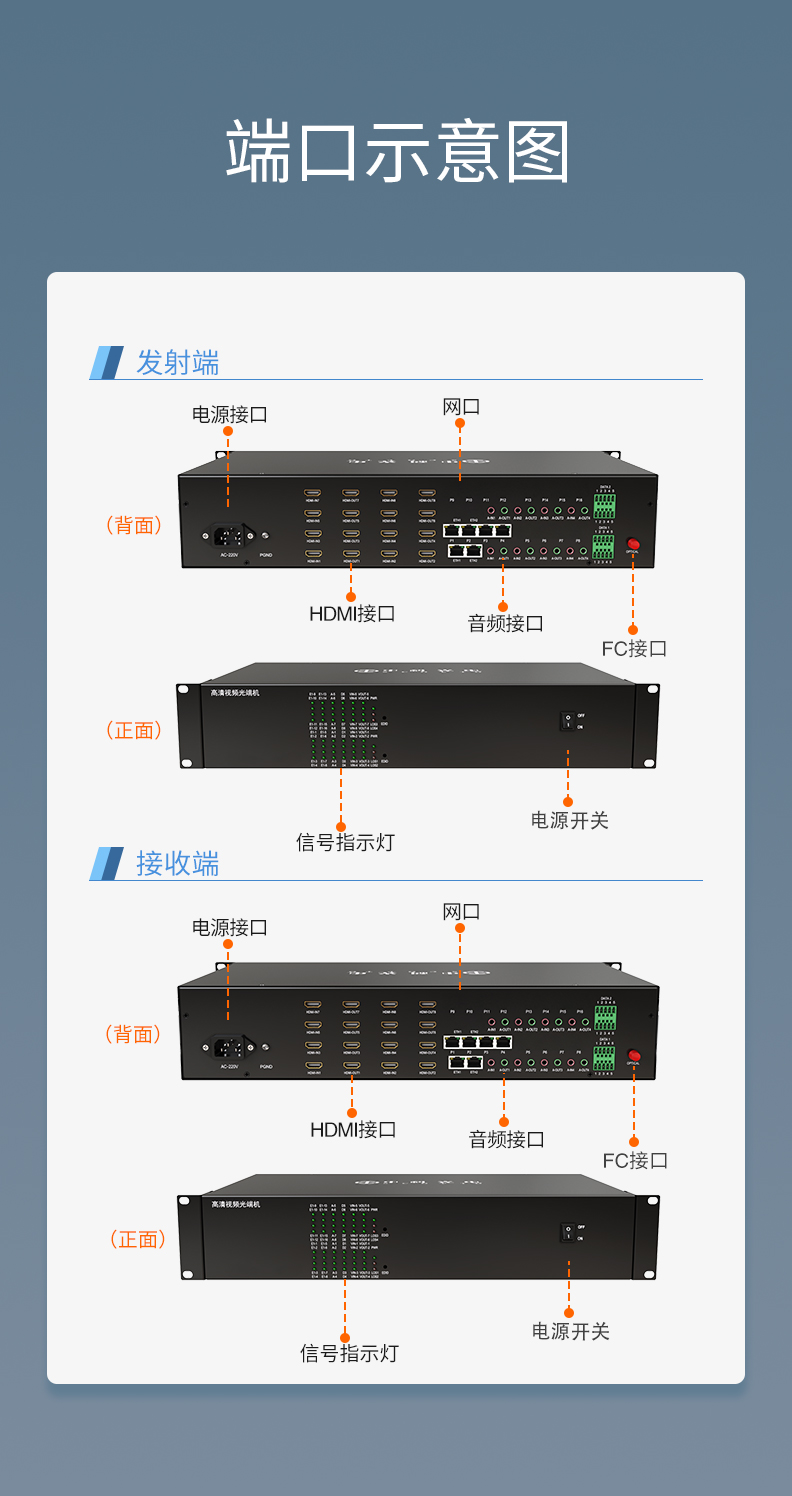The image size is (792, 1496).
Task: Open the 发射端 section heading
Action: point(177,362)
